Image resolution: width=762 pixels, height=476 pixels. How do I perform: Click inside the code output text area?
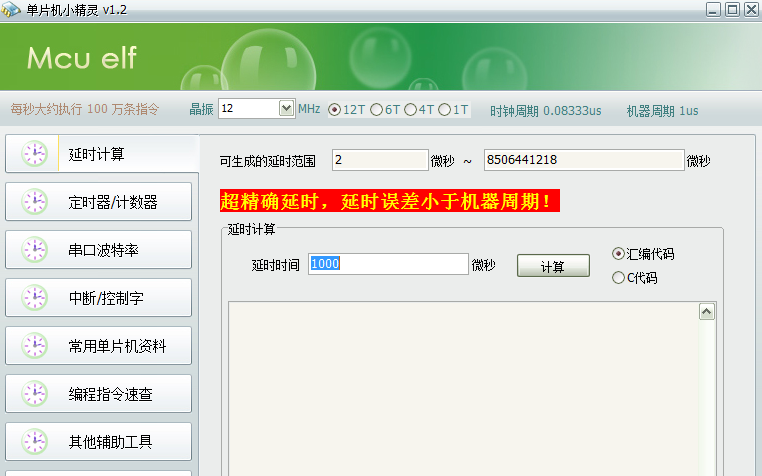(x=464, y=389)
